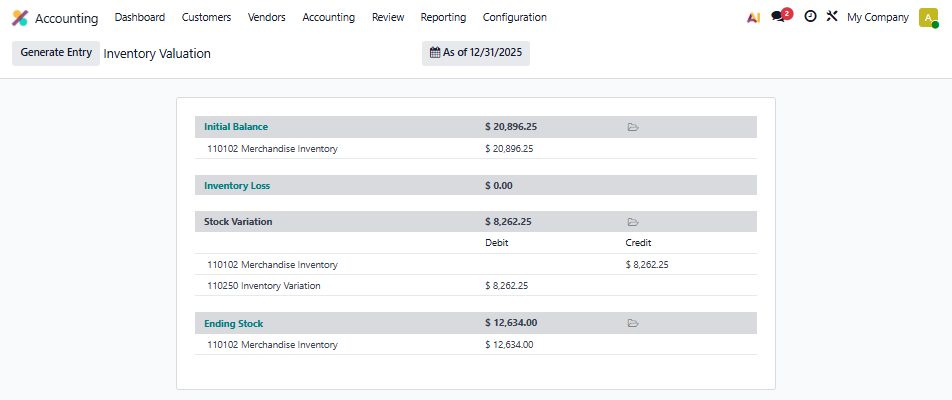Image resolution: width=952 pixels, height=400 pixels.
Task: Open the Configuration menu
Action: pyautogui.click(x=514, y=17)
